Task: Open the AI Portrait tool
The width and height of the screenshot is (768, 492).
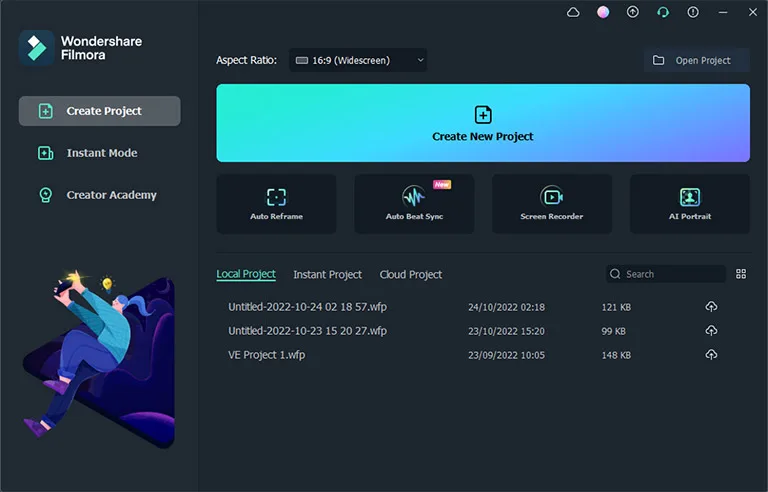Action: pos(690,204)
